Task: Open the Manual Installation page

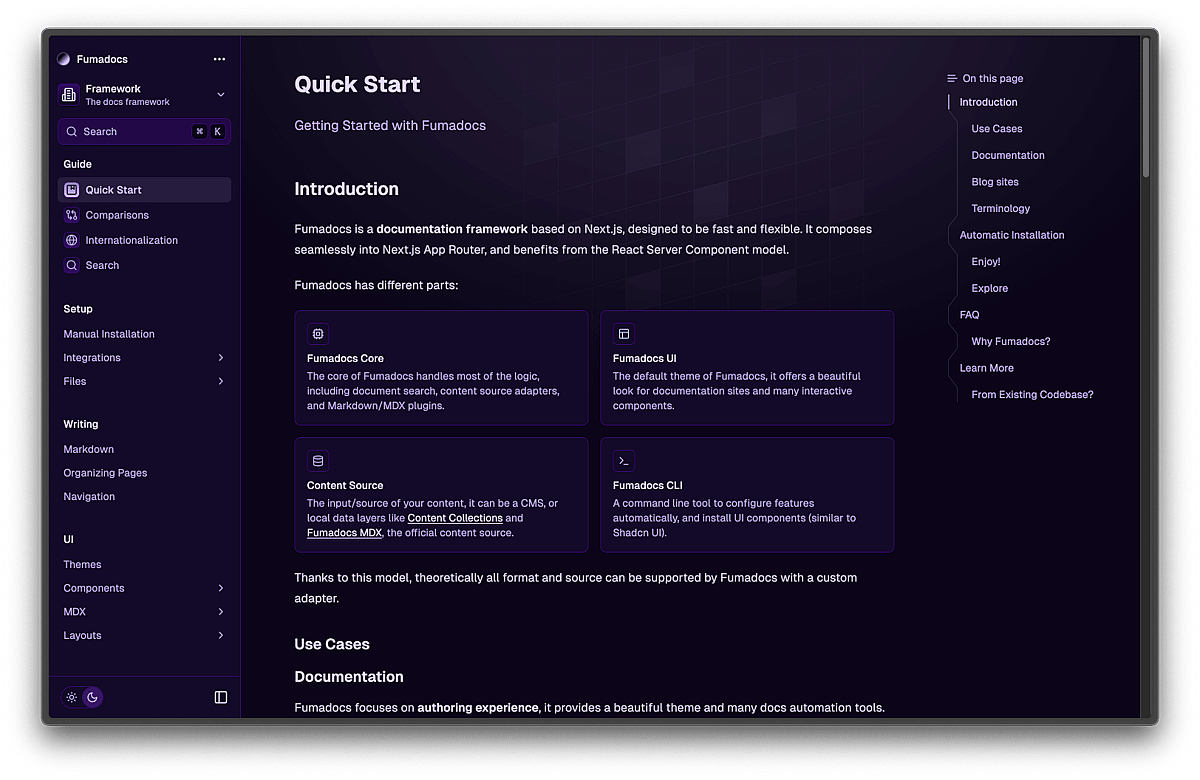Action: (109, 334)
